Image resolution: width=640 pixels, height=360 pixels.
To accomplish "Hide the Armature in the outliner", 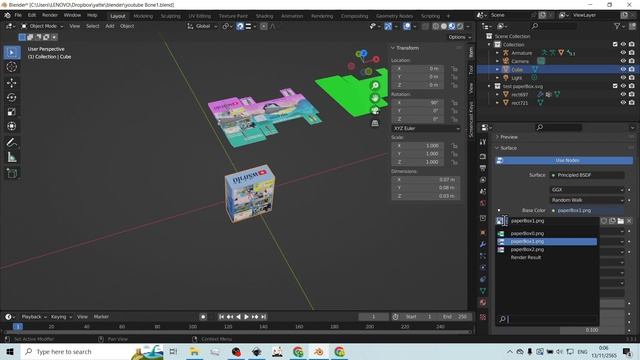I will pyautogui.click(x=623, y=53).
